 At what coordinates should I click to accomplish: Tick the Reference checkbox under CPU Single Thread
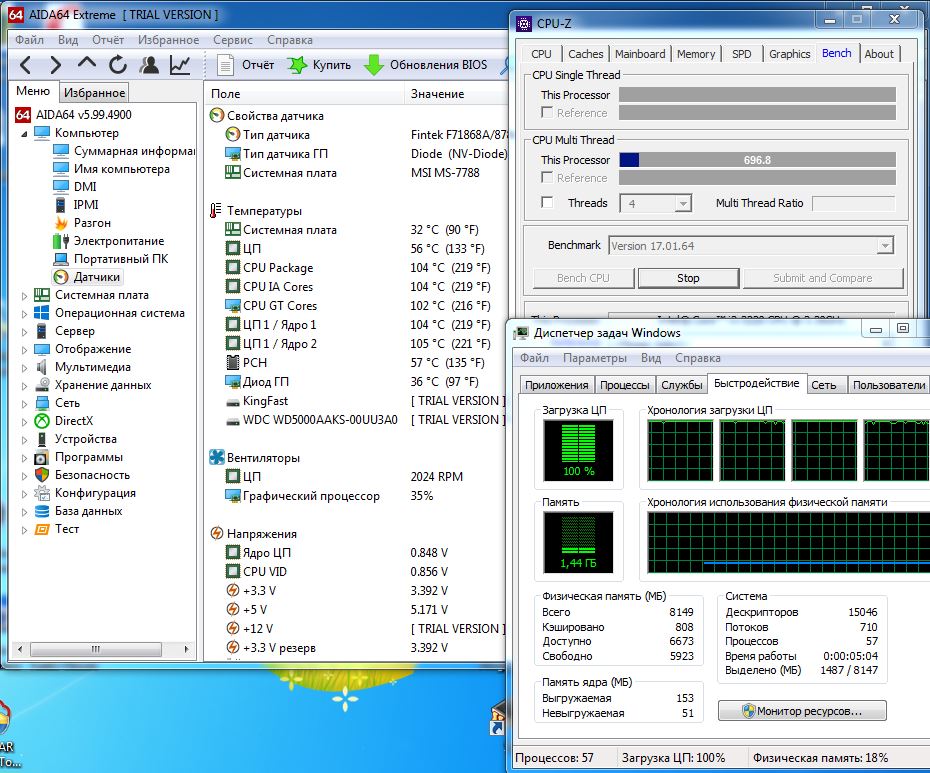click(x=547, y=113)
